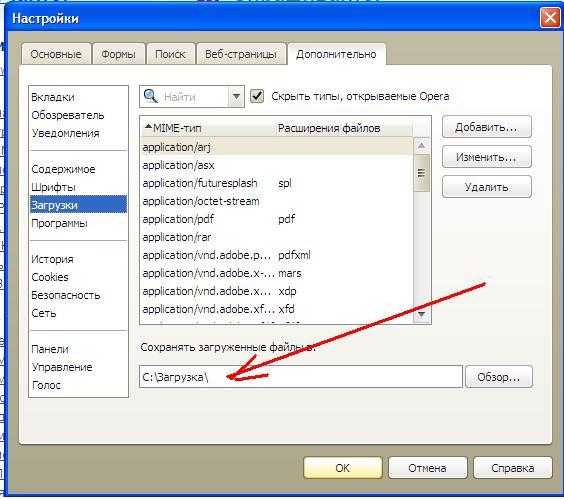Click the scrollbar down arrow
564x499 pixels.
422,314
